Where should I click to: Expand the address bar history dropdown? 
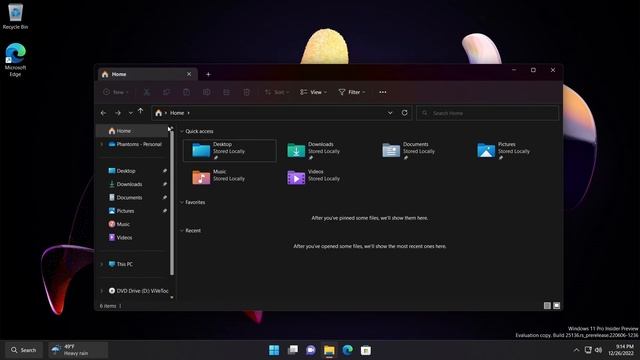point(390,113)
